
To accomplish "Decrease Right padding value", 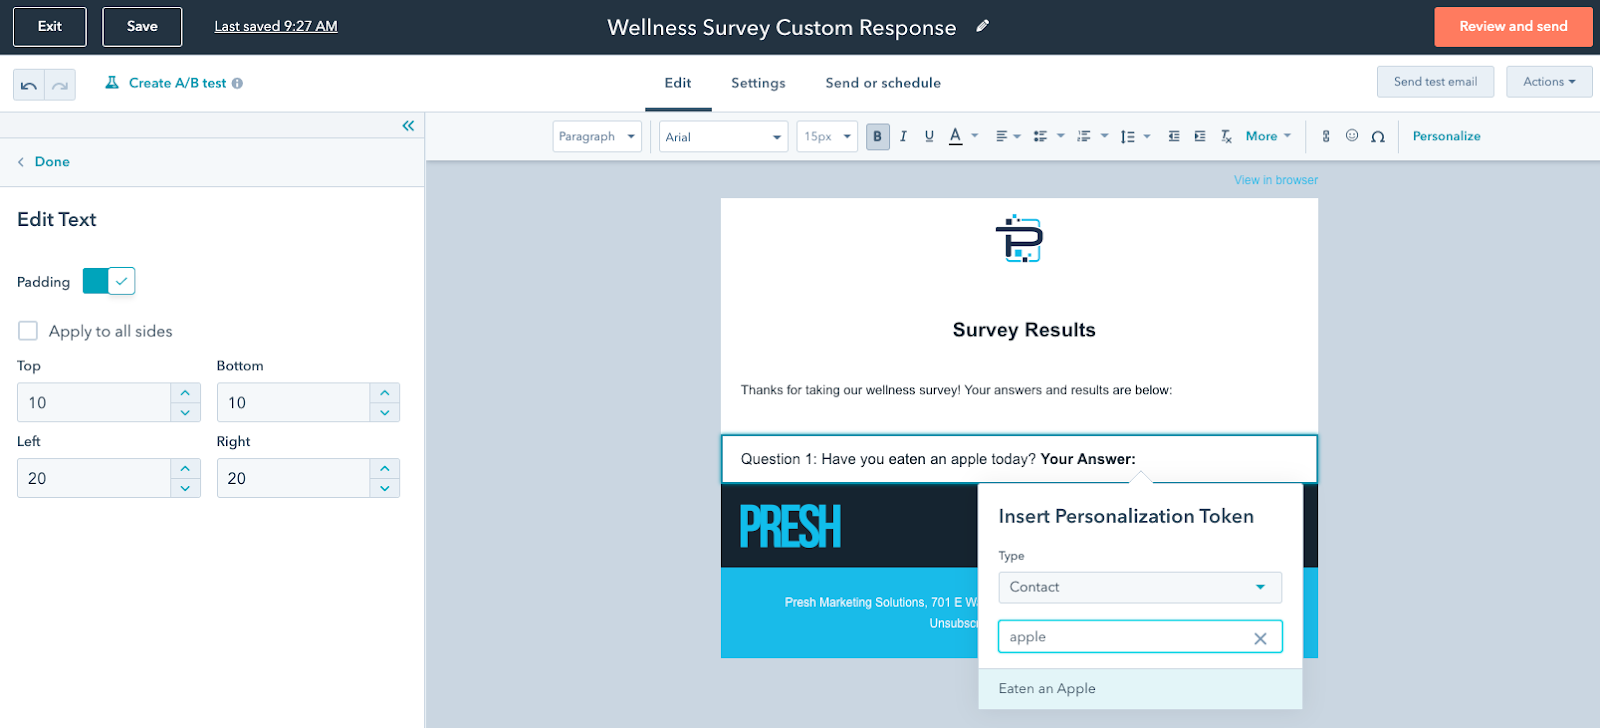I will coord(385,488).
